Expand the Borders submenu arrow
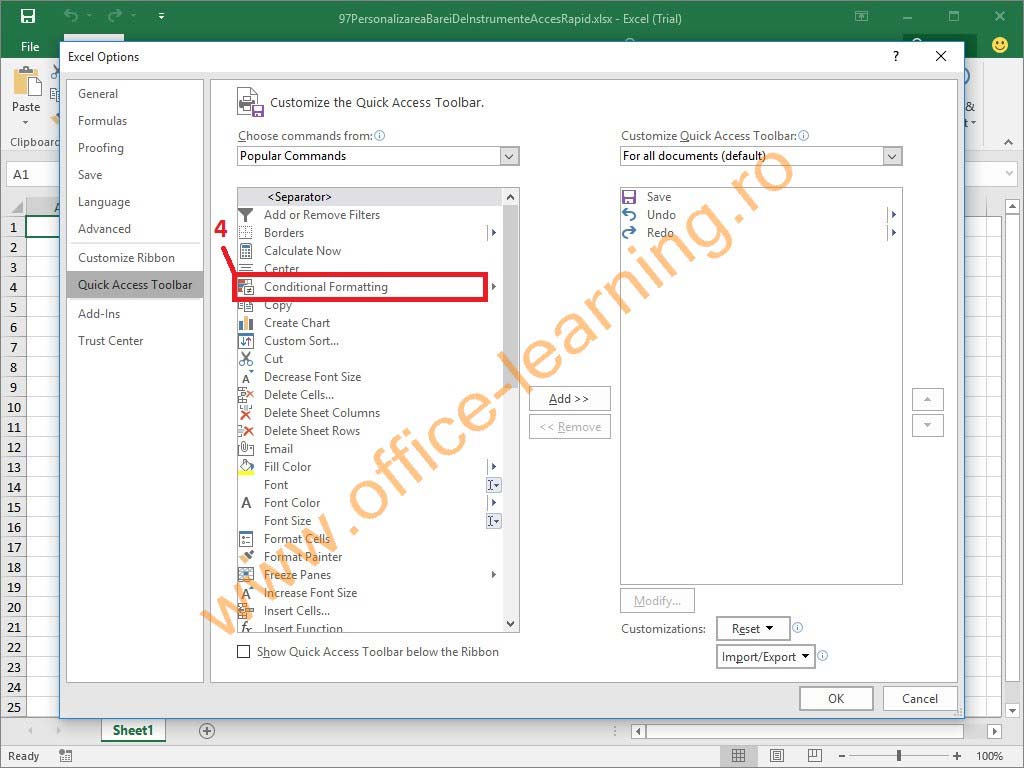This screenshot has width=1024, height=768. pyautogui.click(x=494, y=232)
